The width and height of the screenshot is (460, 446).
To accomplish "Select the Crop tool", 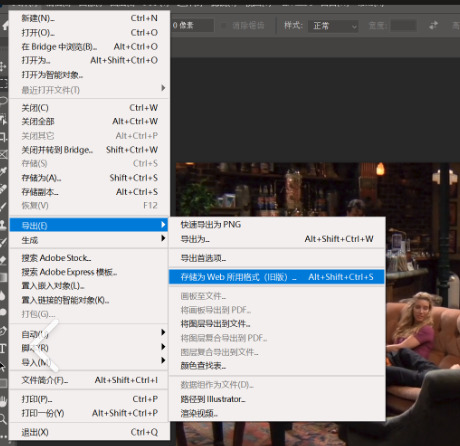I will point(3,136).
